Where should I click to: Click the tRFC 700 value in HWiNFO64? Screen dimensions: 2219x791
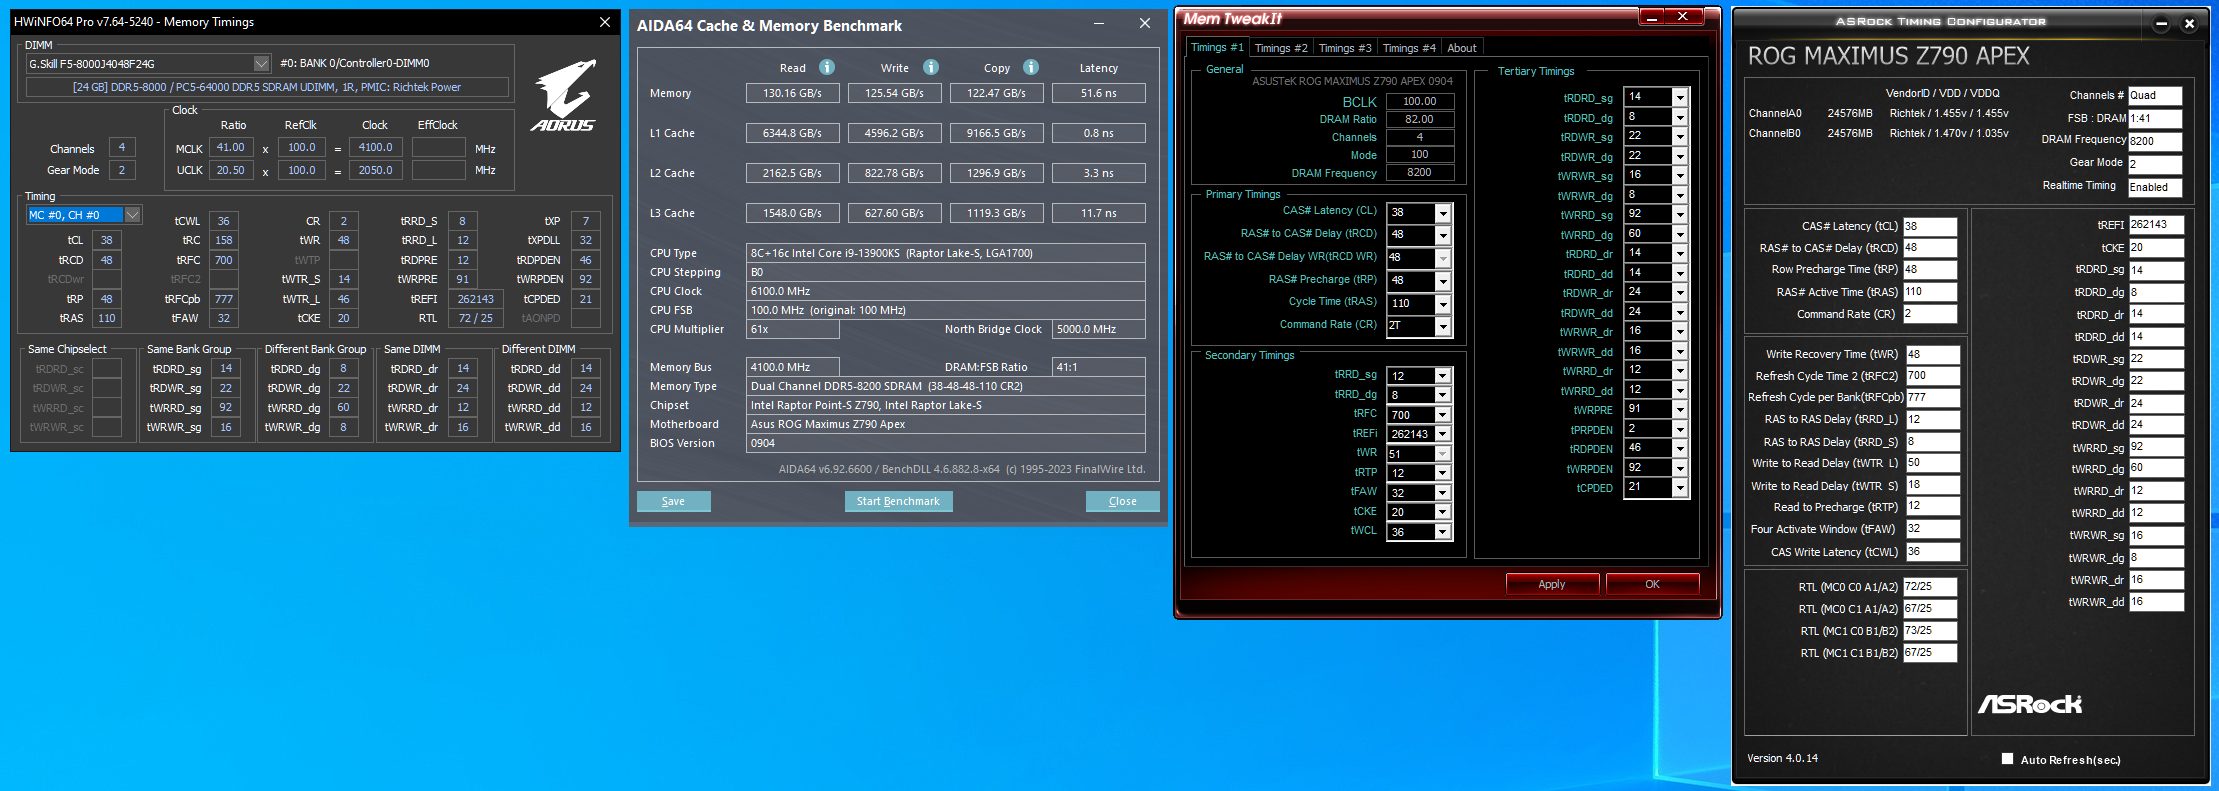(x=224, y=260)
